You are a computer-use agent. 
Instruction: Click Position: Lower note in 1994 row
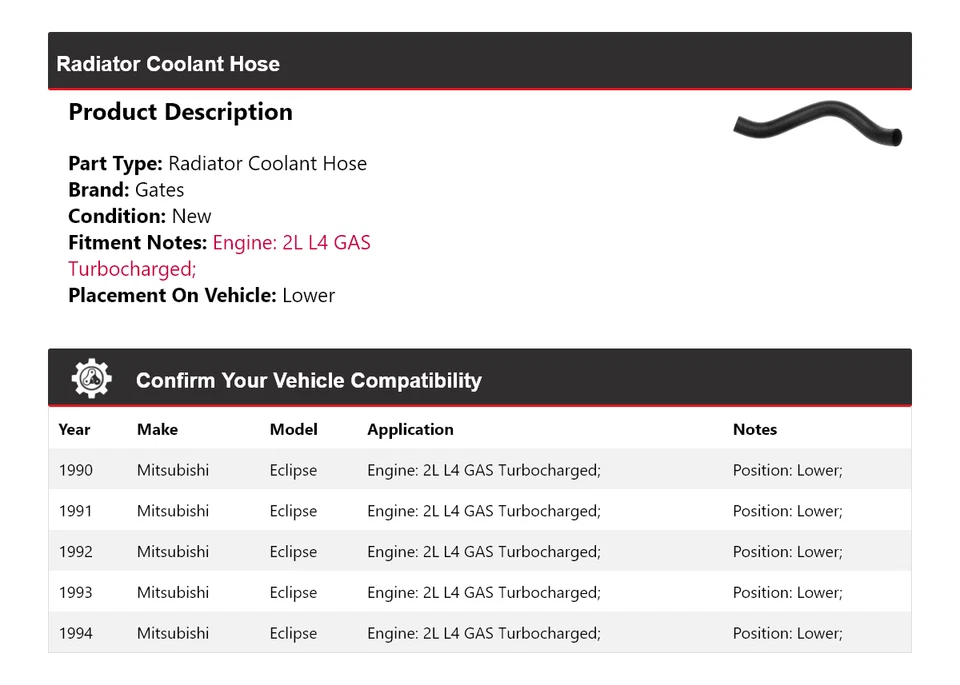(787, 633)
